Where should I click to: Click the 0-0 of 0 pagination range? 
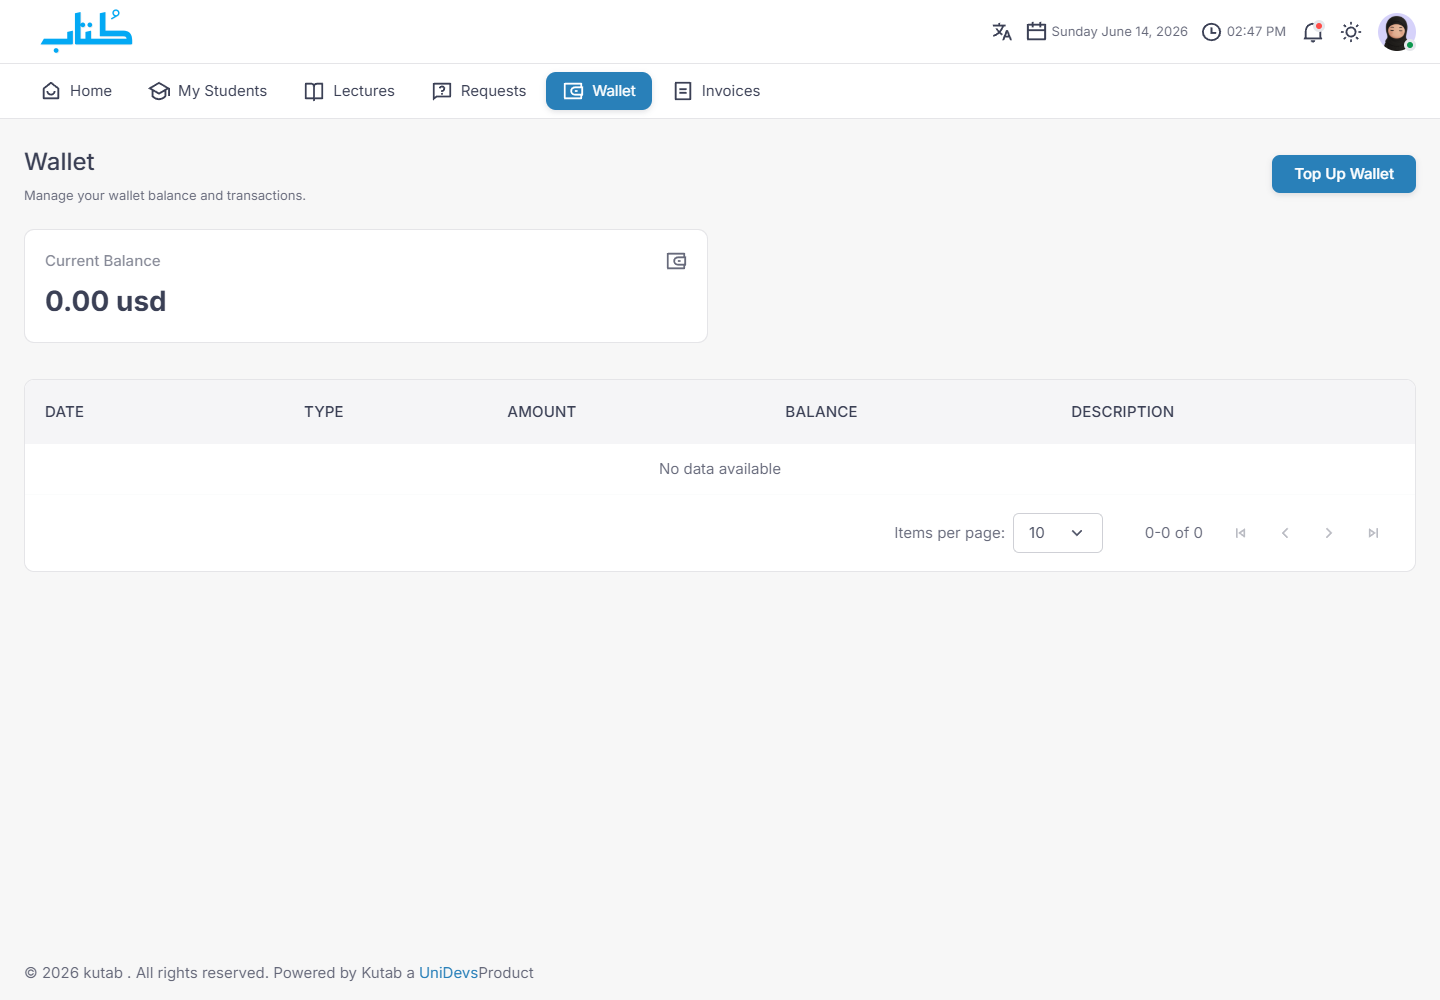pyautogui.click(x=1174, y=533)
